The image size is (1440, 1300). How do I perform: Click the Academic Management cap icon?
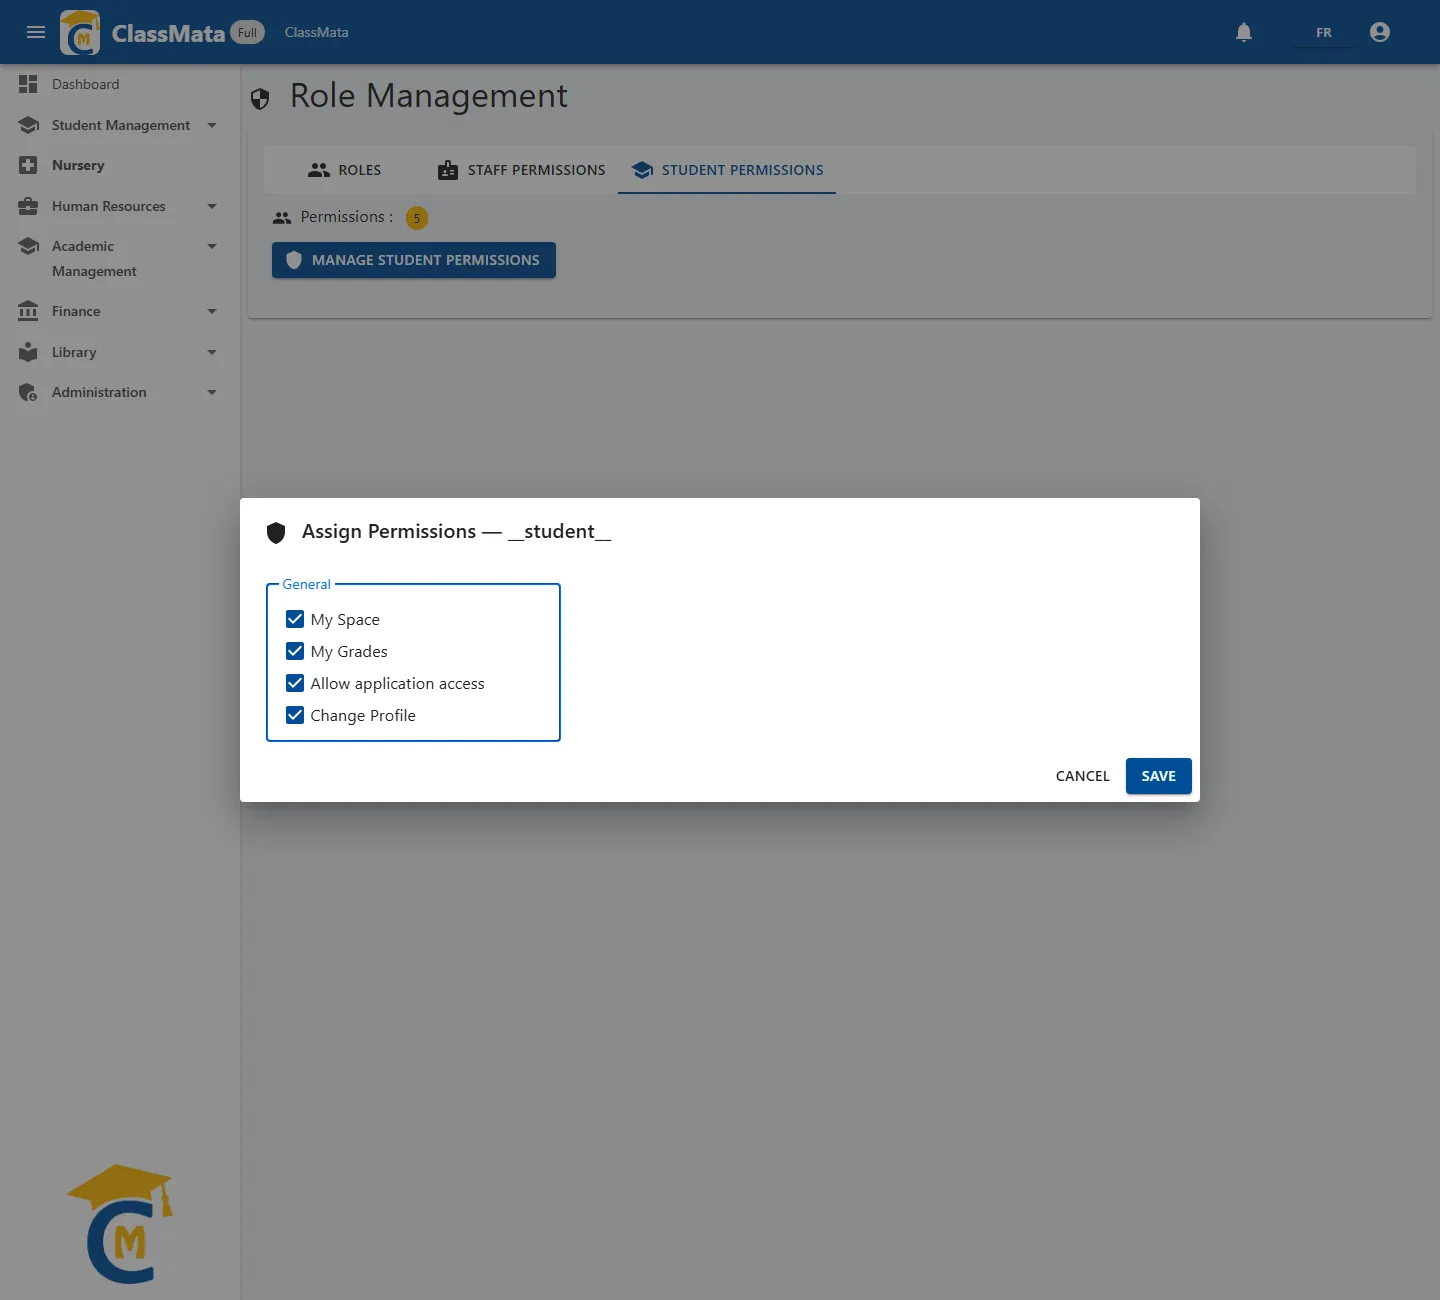coord(28,246)
